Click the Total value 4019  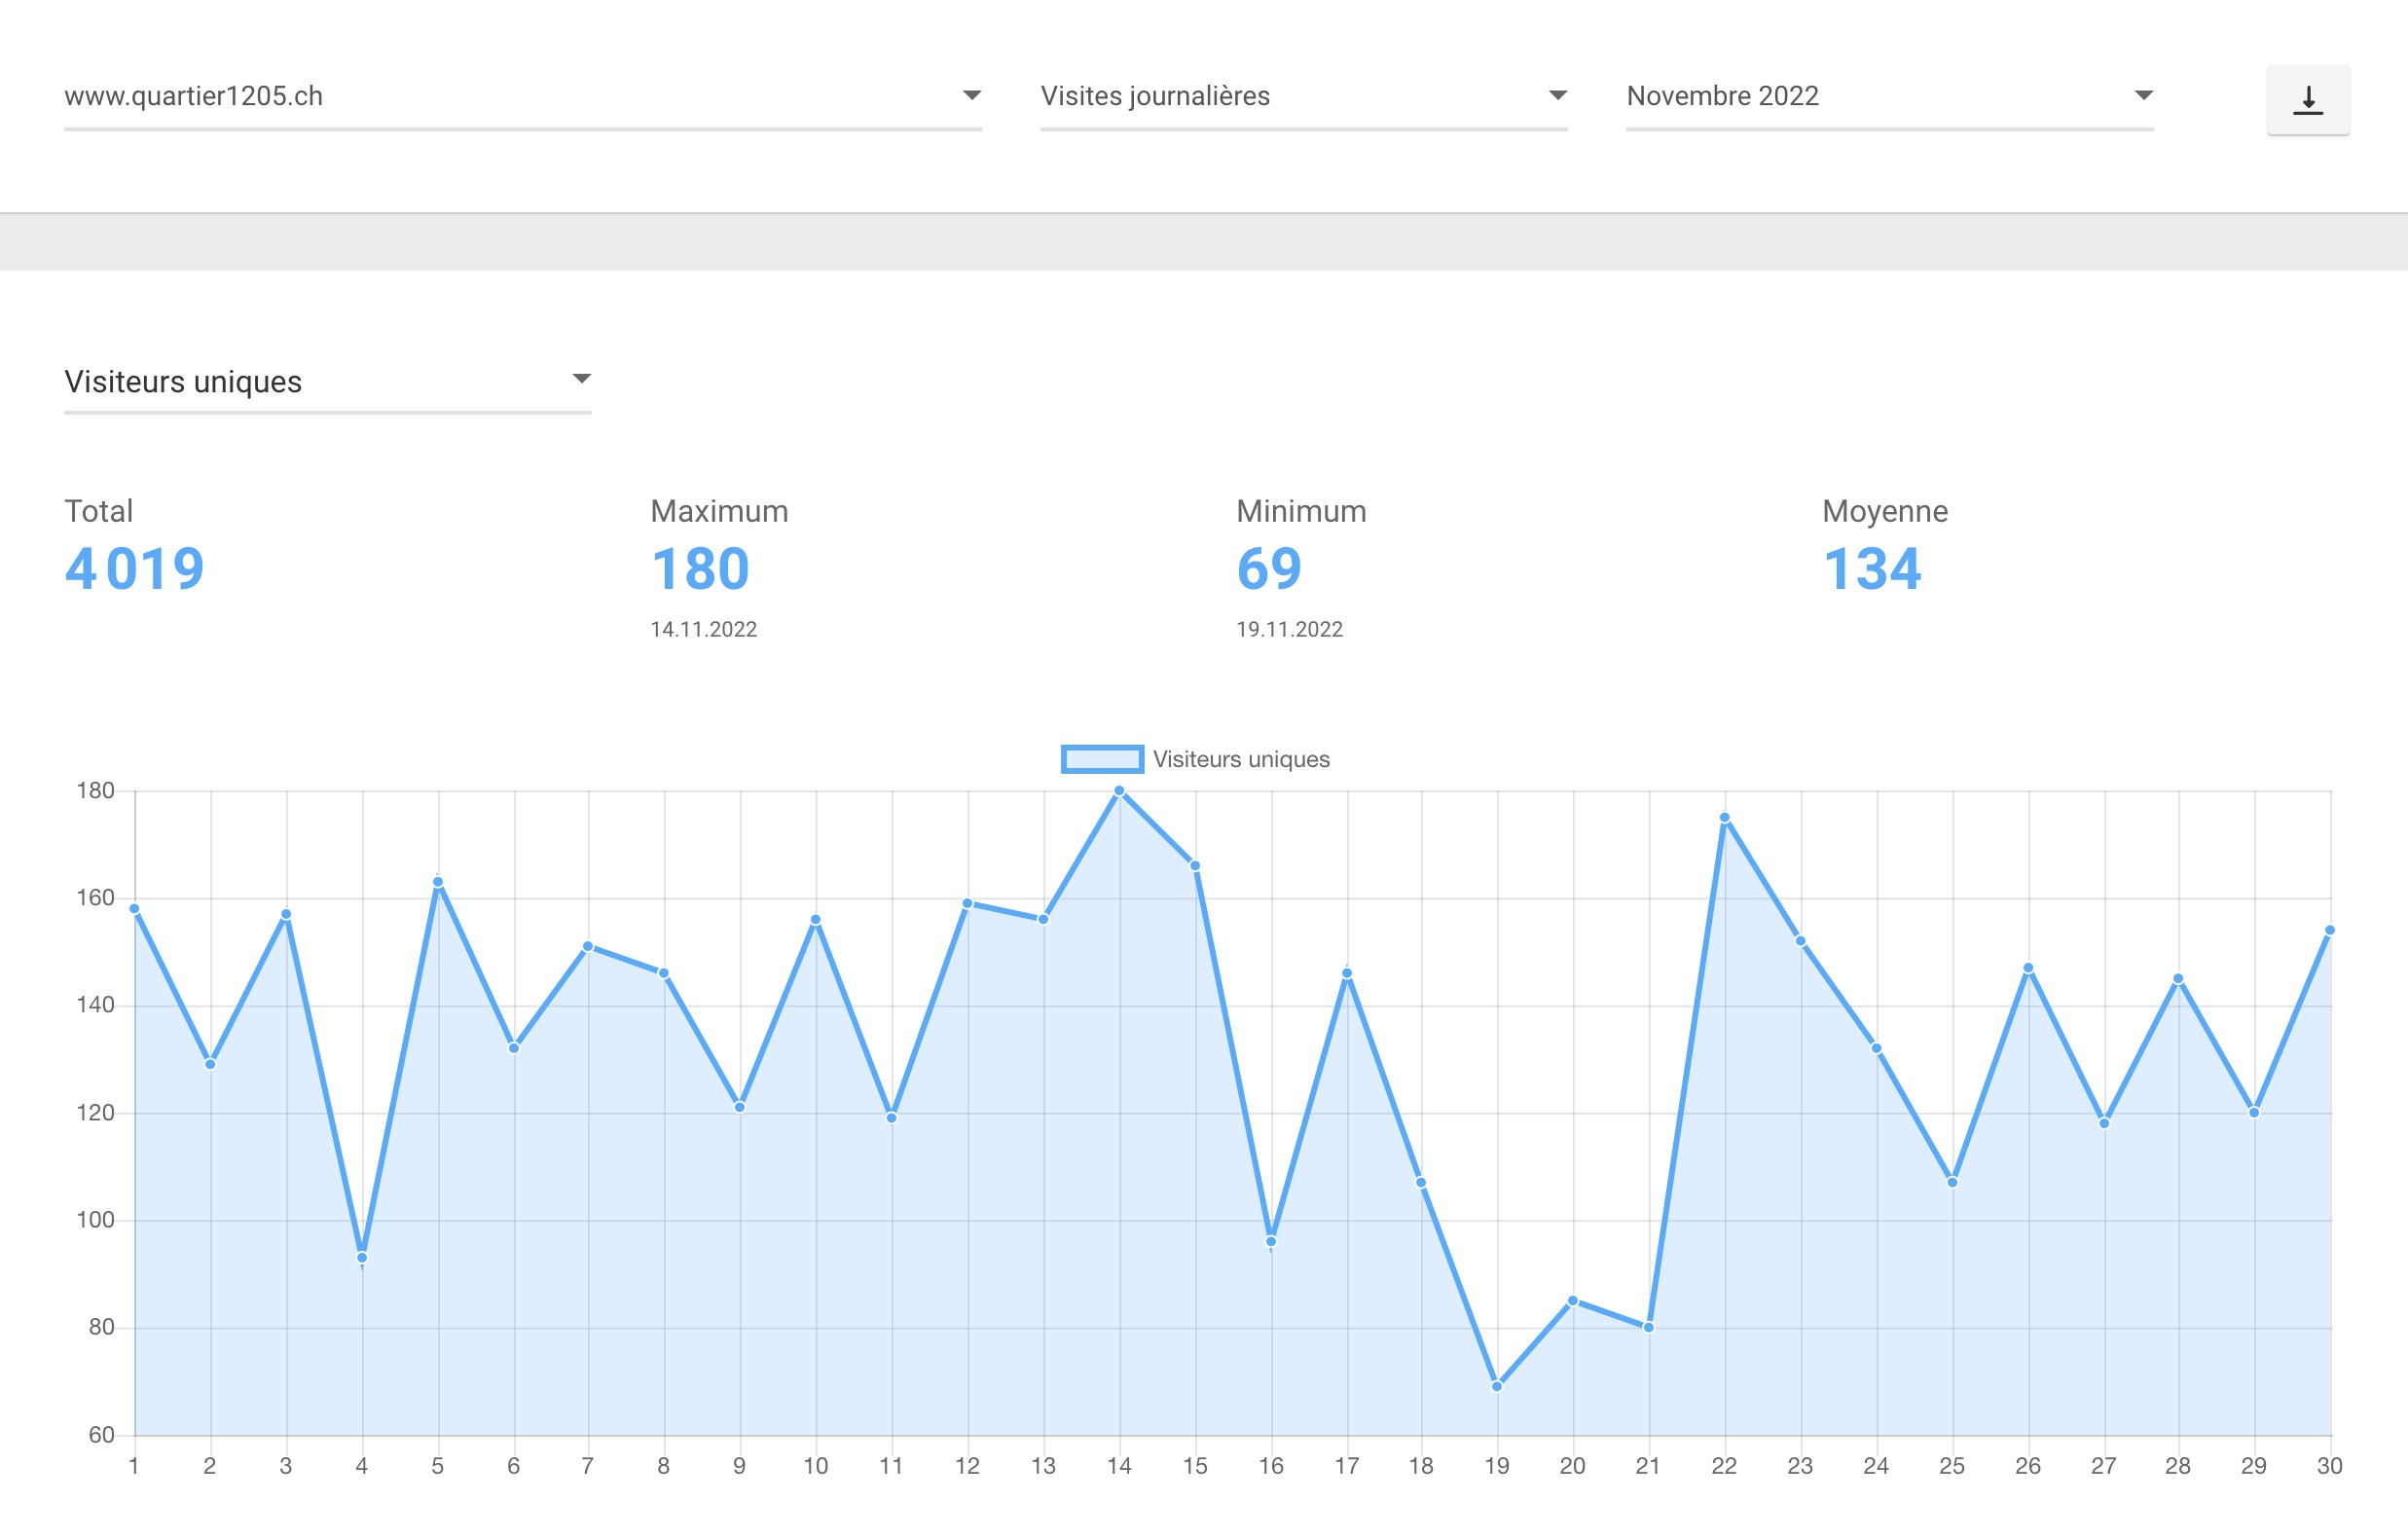[x=135, y=569]
